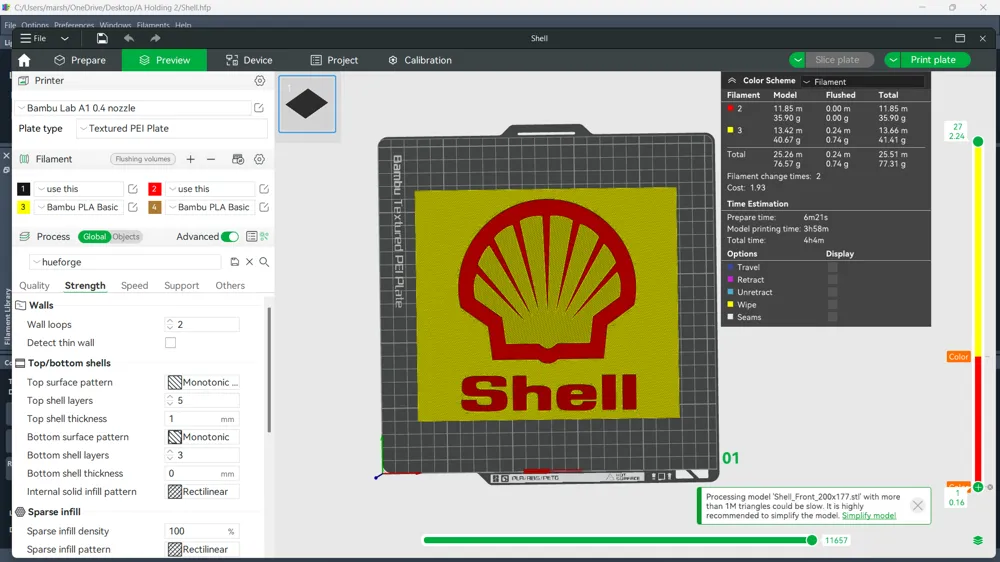Open Bambu Lab A1 printer dropdown
The image size is (1000, 562).
coord(133,108)
